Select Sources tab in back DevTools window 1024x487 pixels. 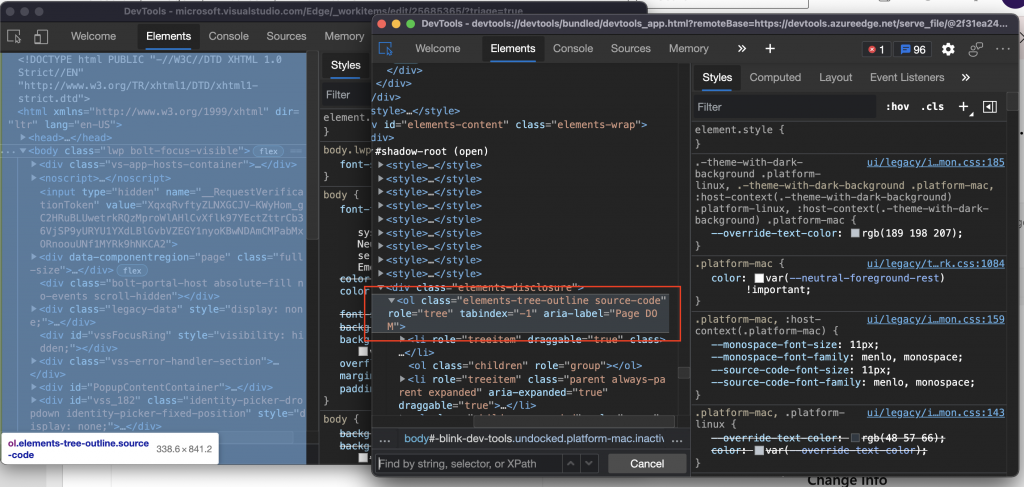coord(286,37)
